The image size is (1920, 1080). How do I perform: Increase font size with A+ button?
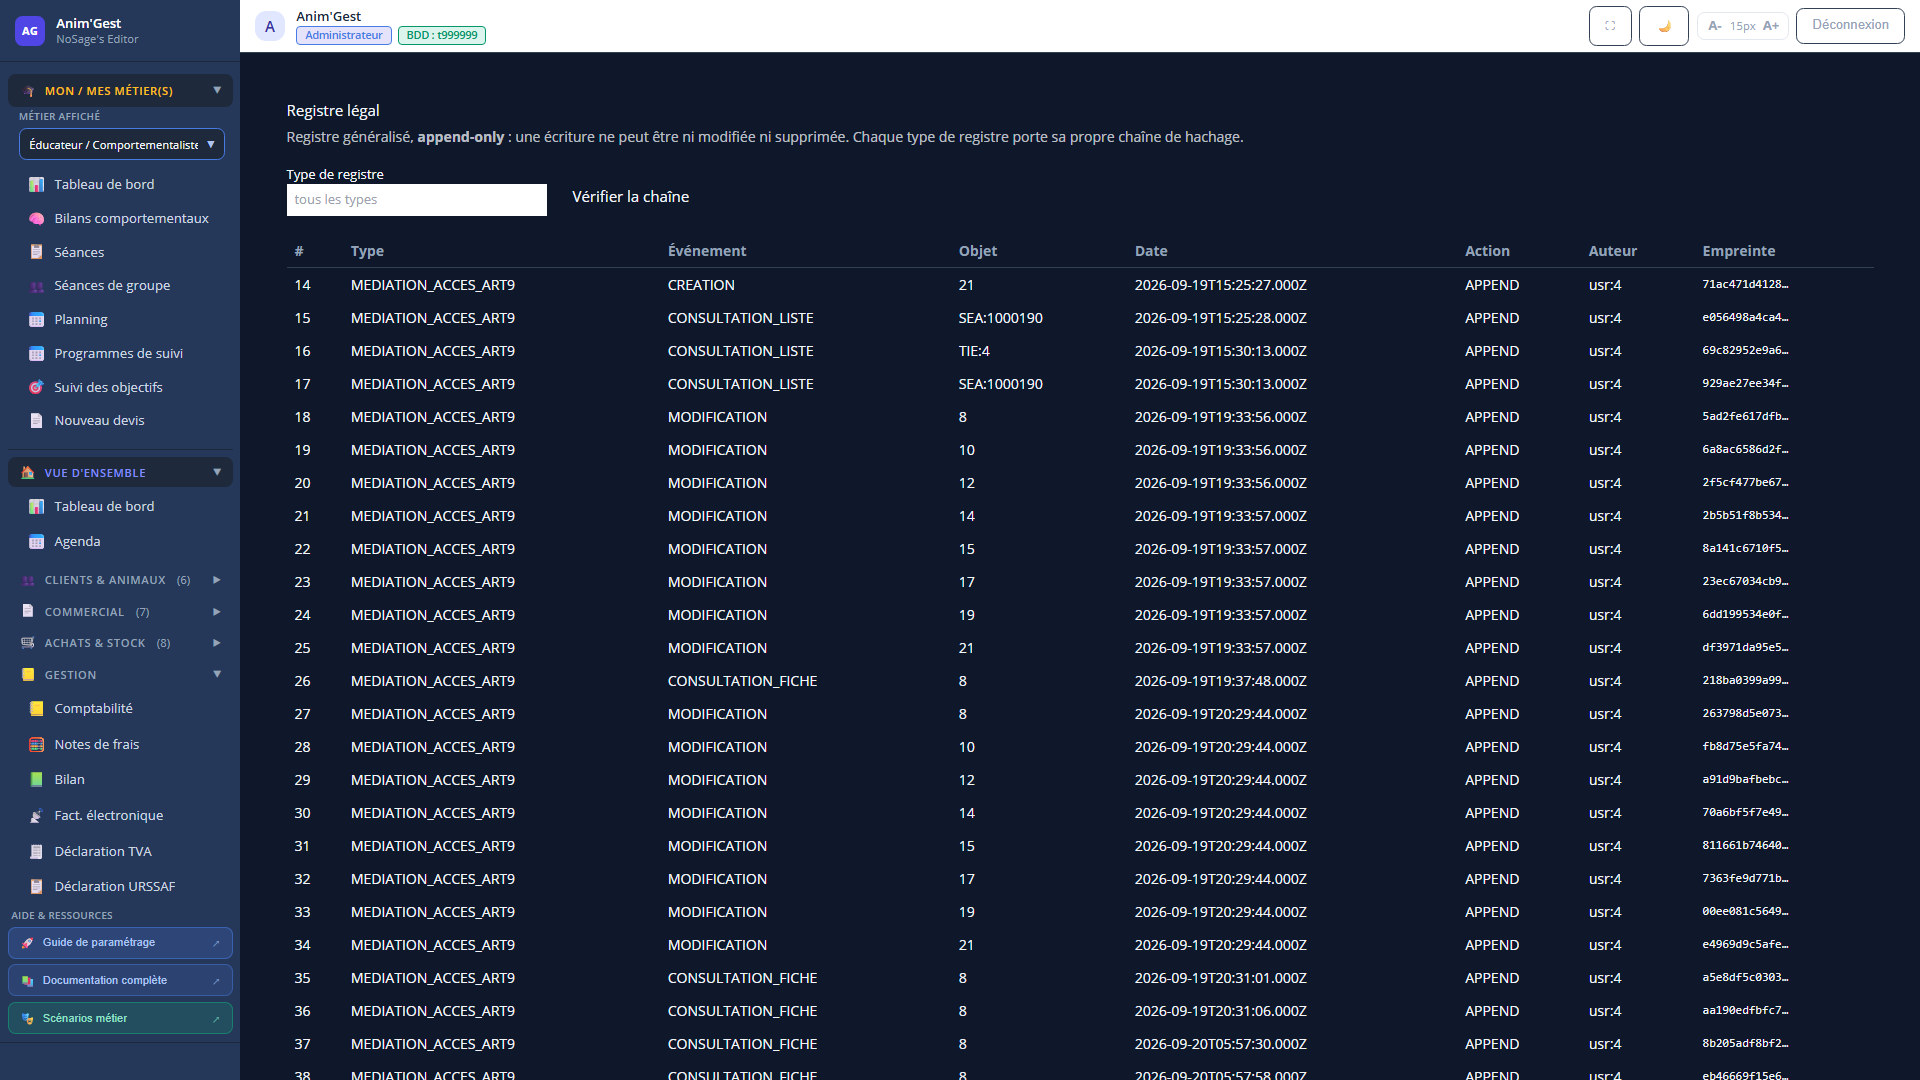(x=1771, y=26)
